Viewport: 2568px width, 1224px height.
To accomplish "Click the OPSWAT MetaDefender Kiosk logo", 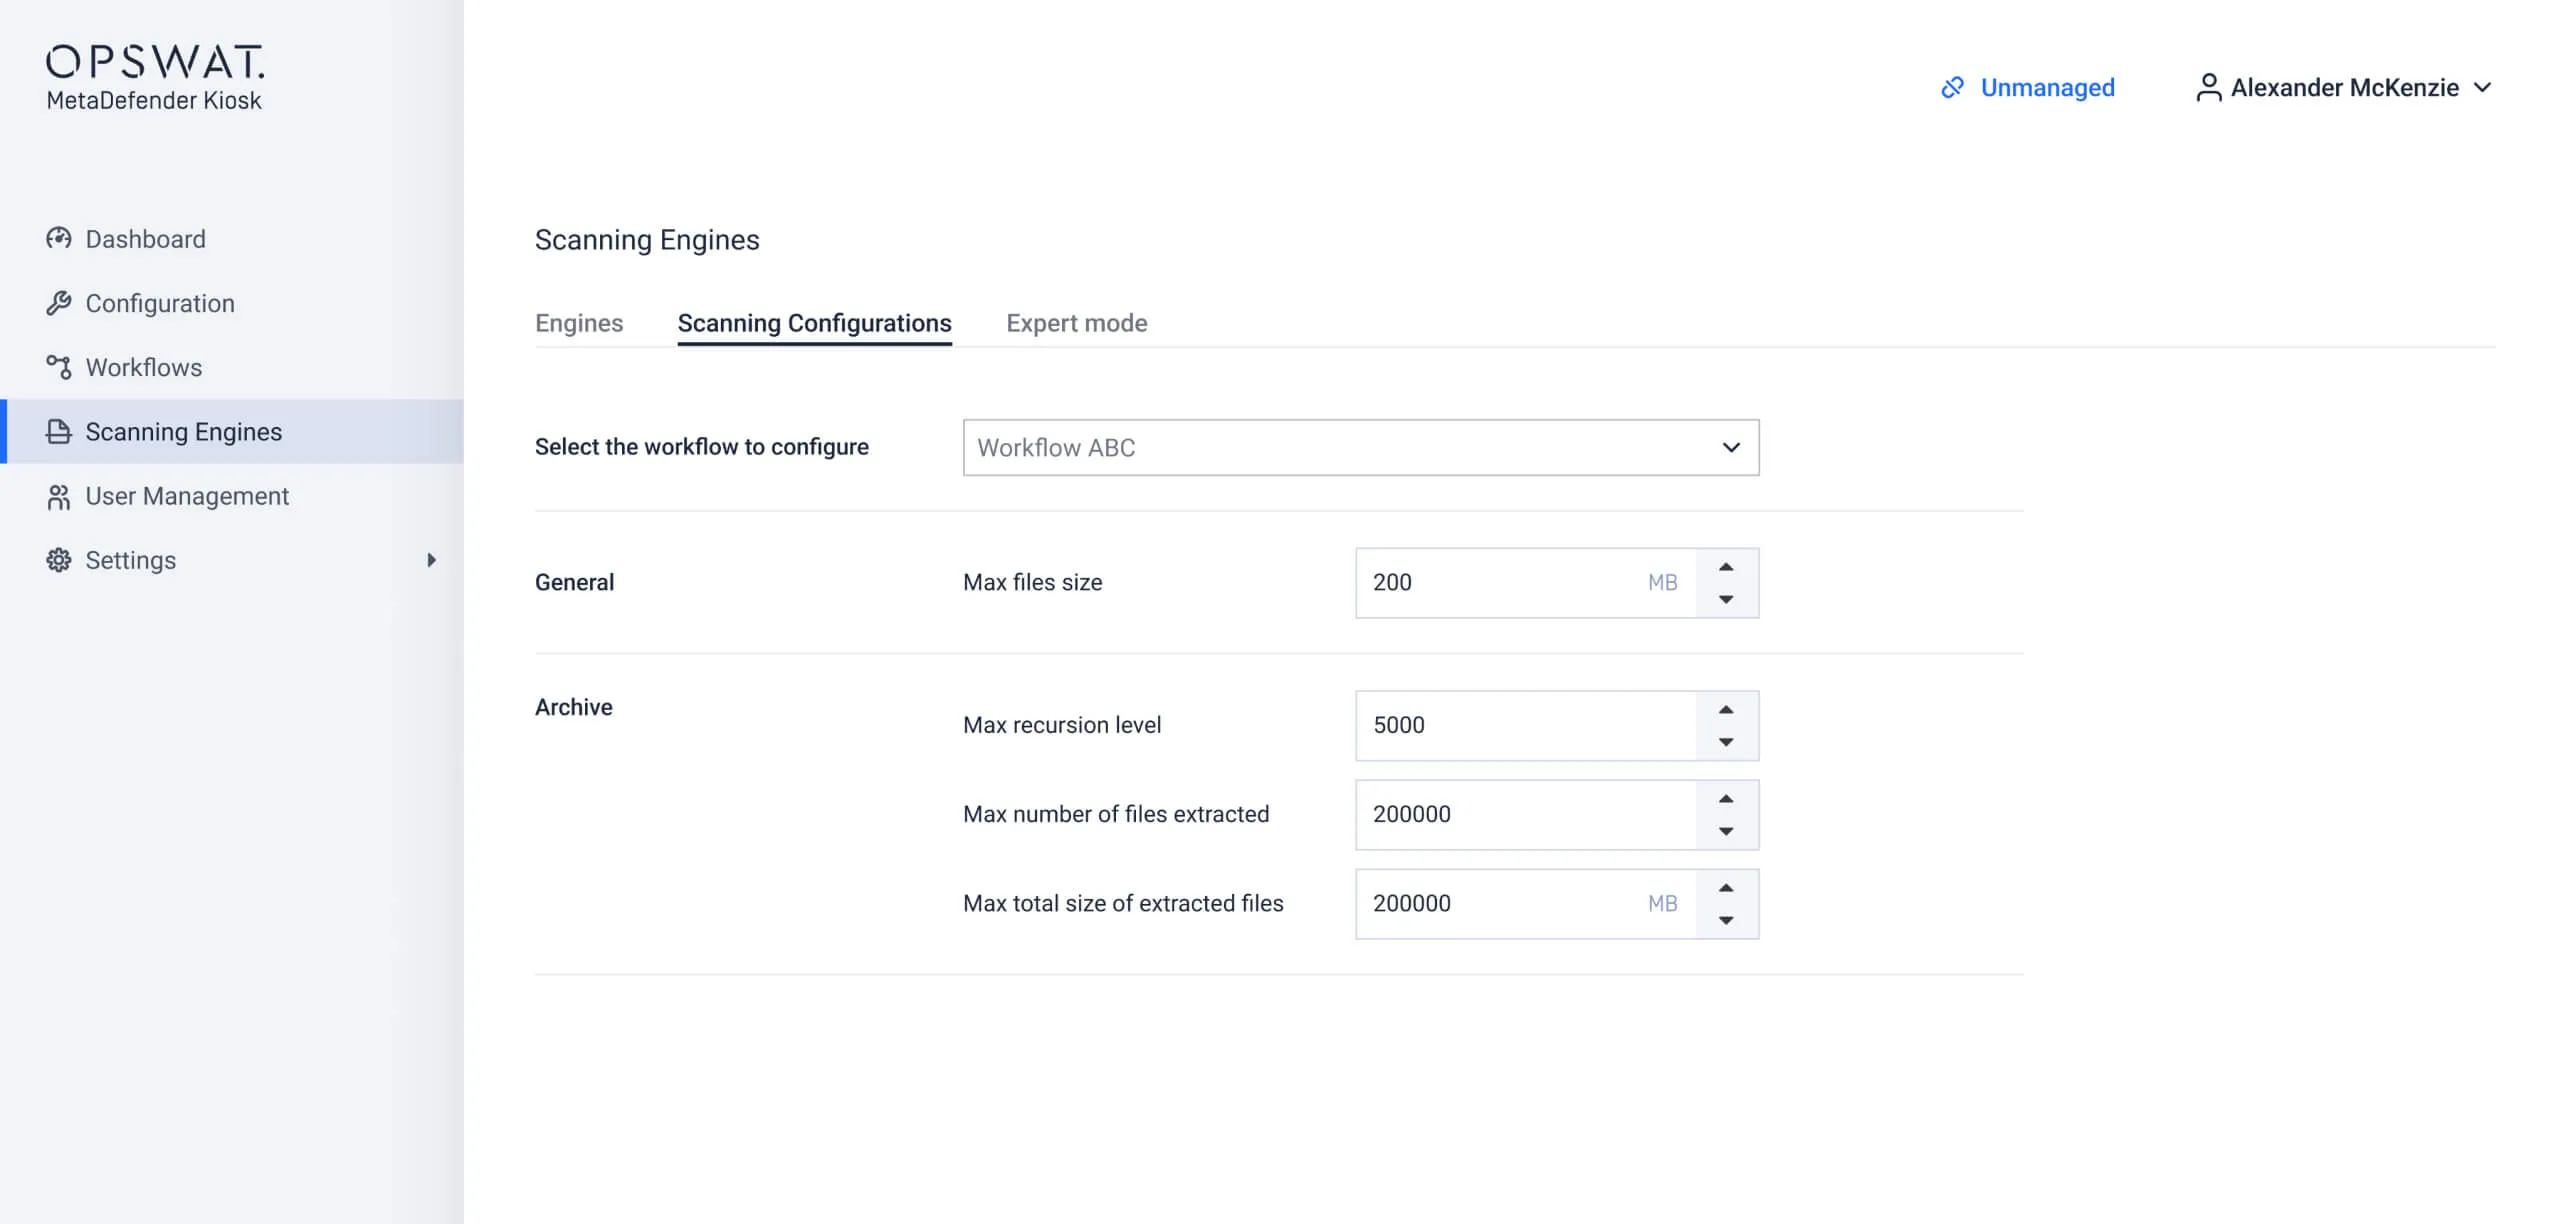I will [155, 75].
